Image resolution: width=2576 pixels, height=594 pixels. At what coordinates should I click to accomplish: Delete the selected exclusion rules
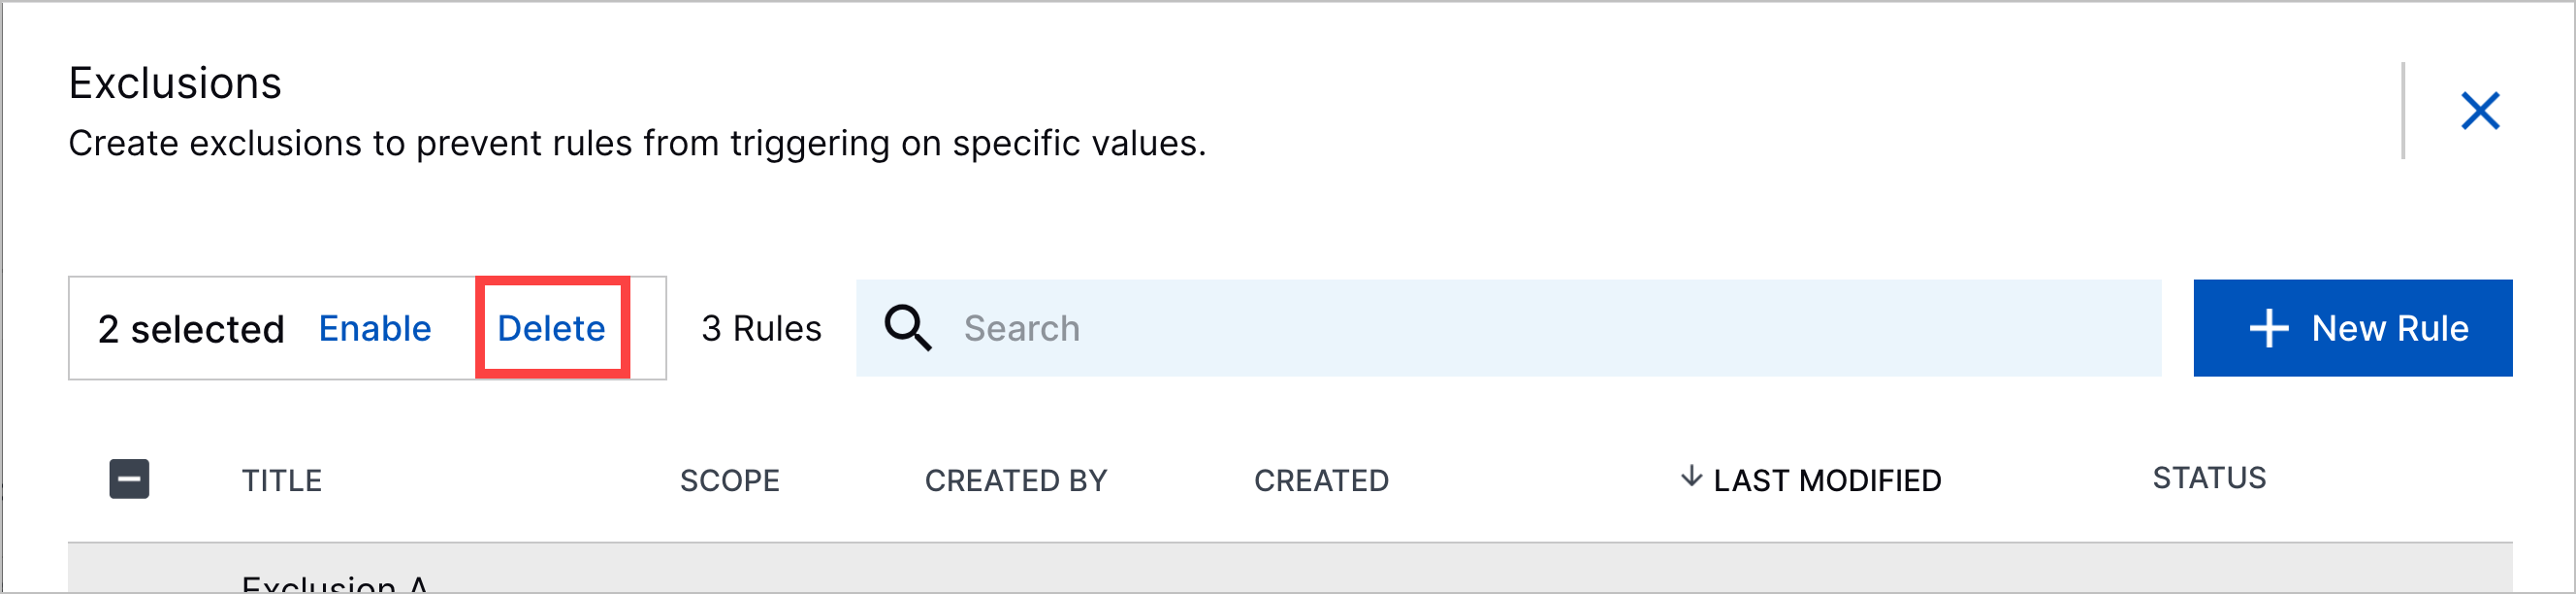[x=551, y=328]
